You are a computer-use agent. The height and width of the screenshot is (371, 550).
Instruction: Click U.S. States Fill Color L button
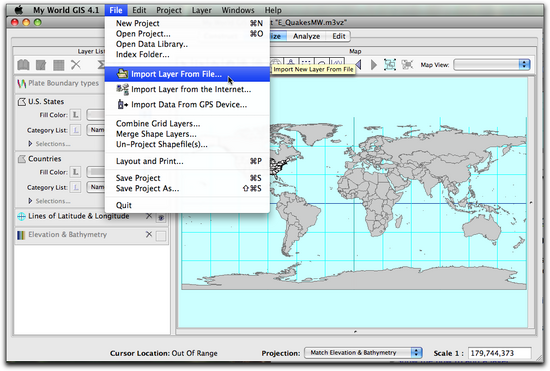coord(75,115)
